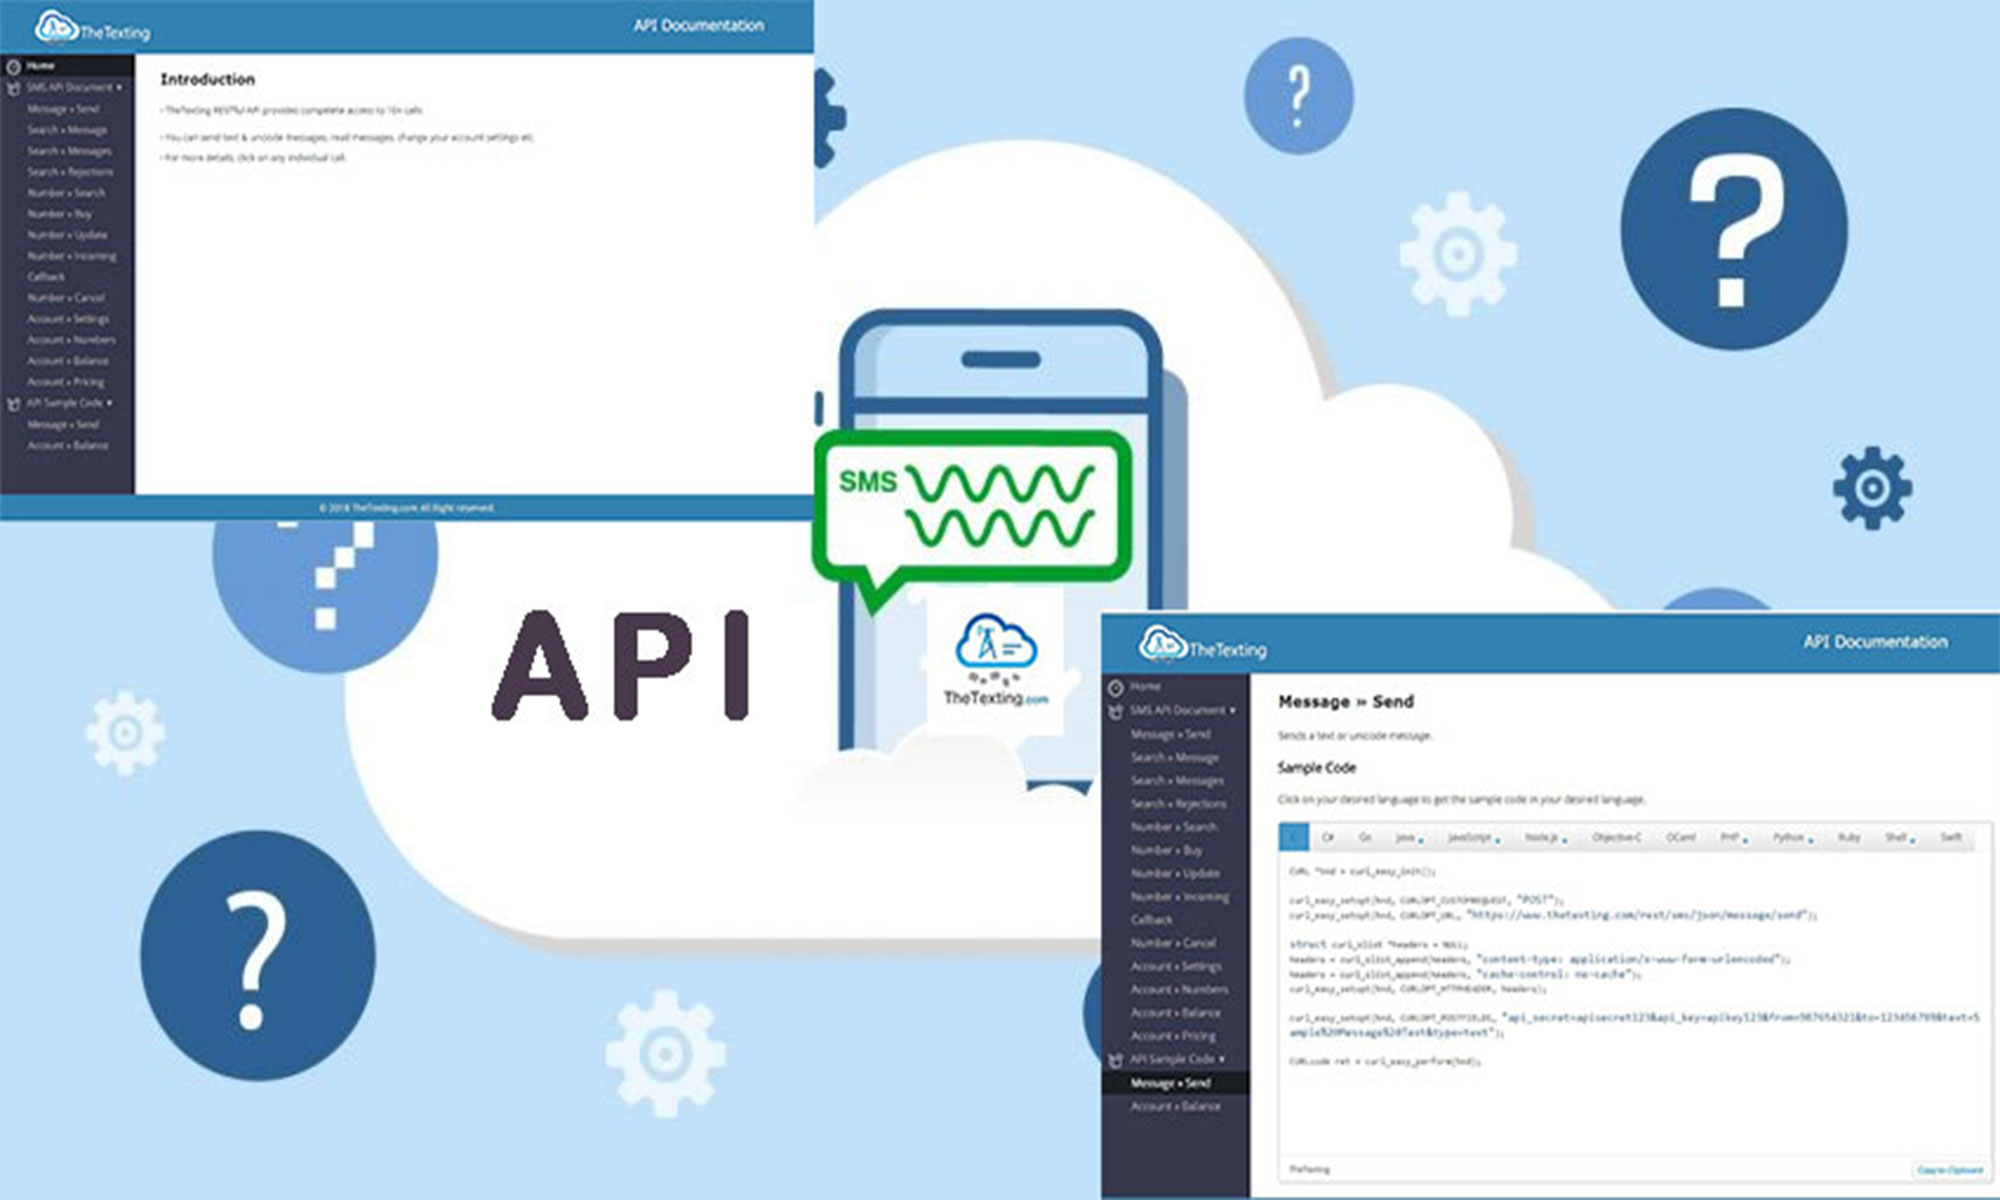
Task: Select highlighted Message » Send under API Sample Code
Action: (x=1176, y=1083)
